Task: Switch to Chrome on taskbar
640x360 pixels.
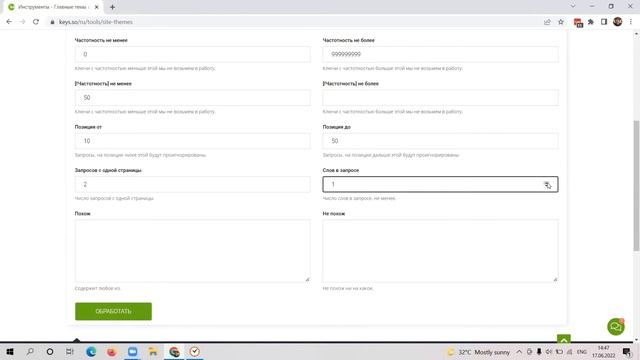Action: click(174, 351)
